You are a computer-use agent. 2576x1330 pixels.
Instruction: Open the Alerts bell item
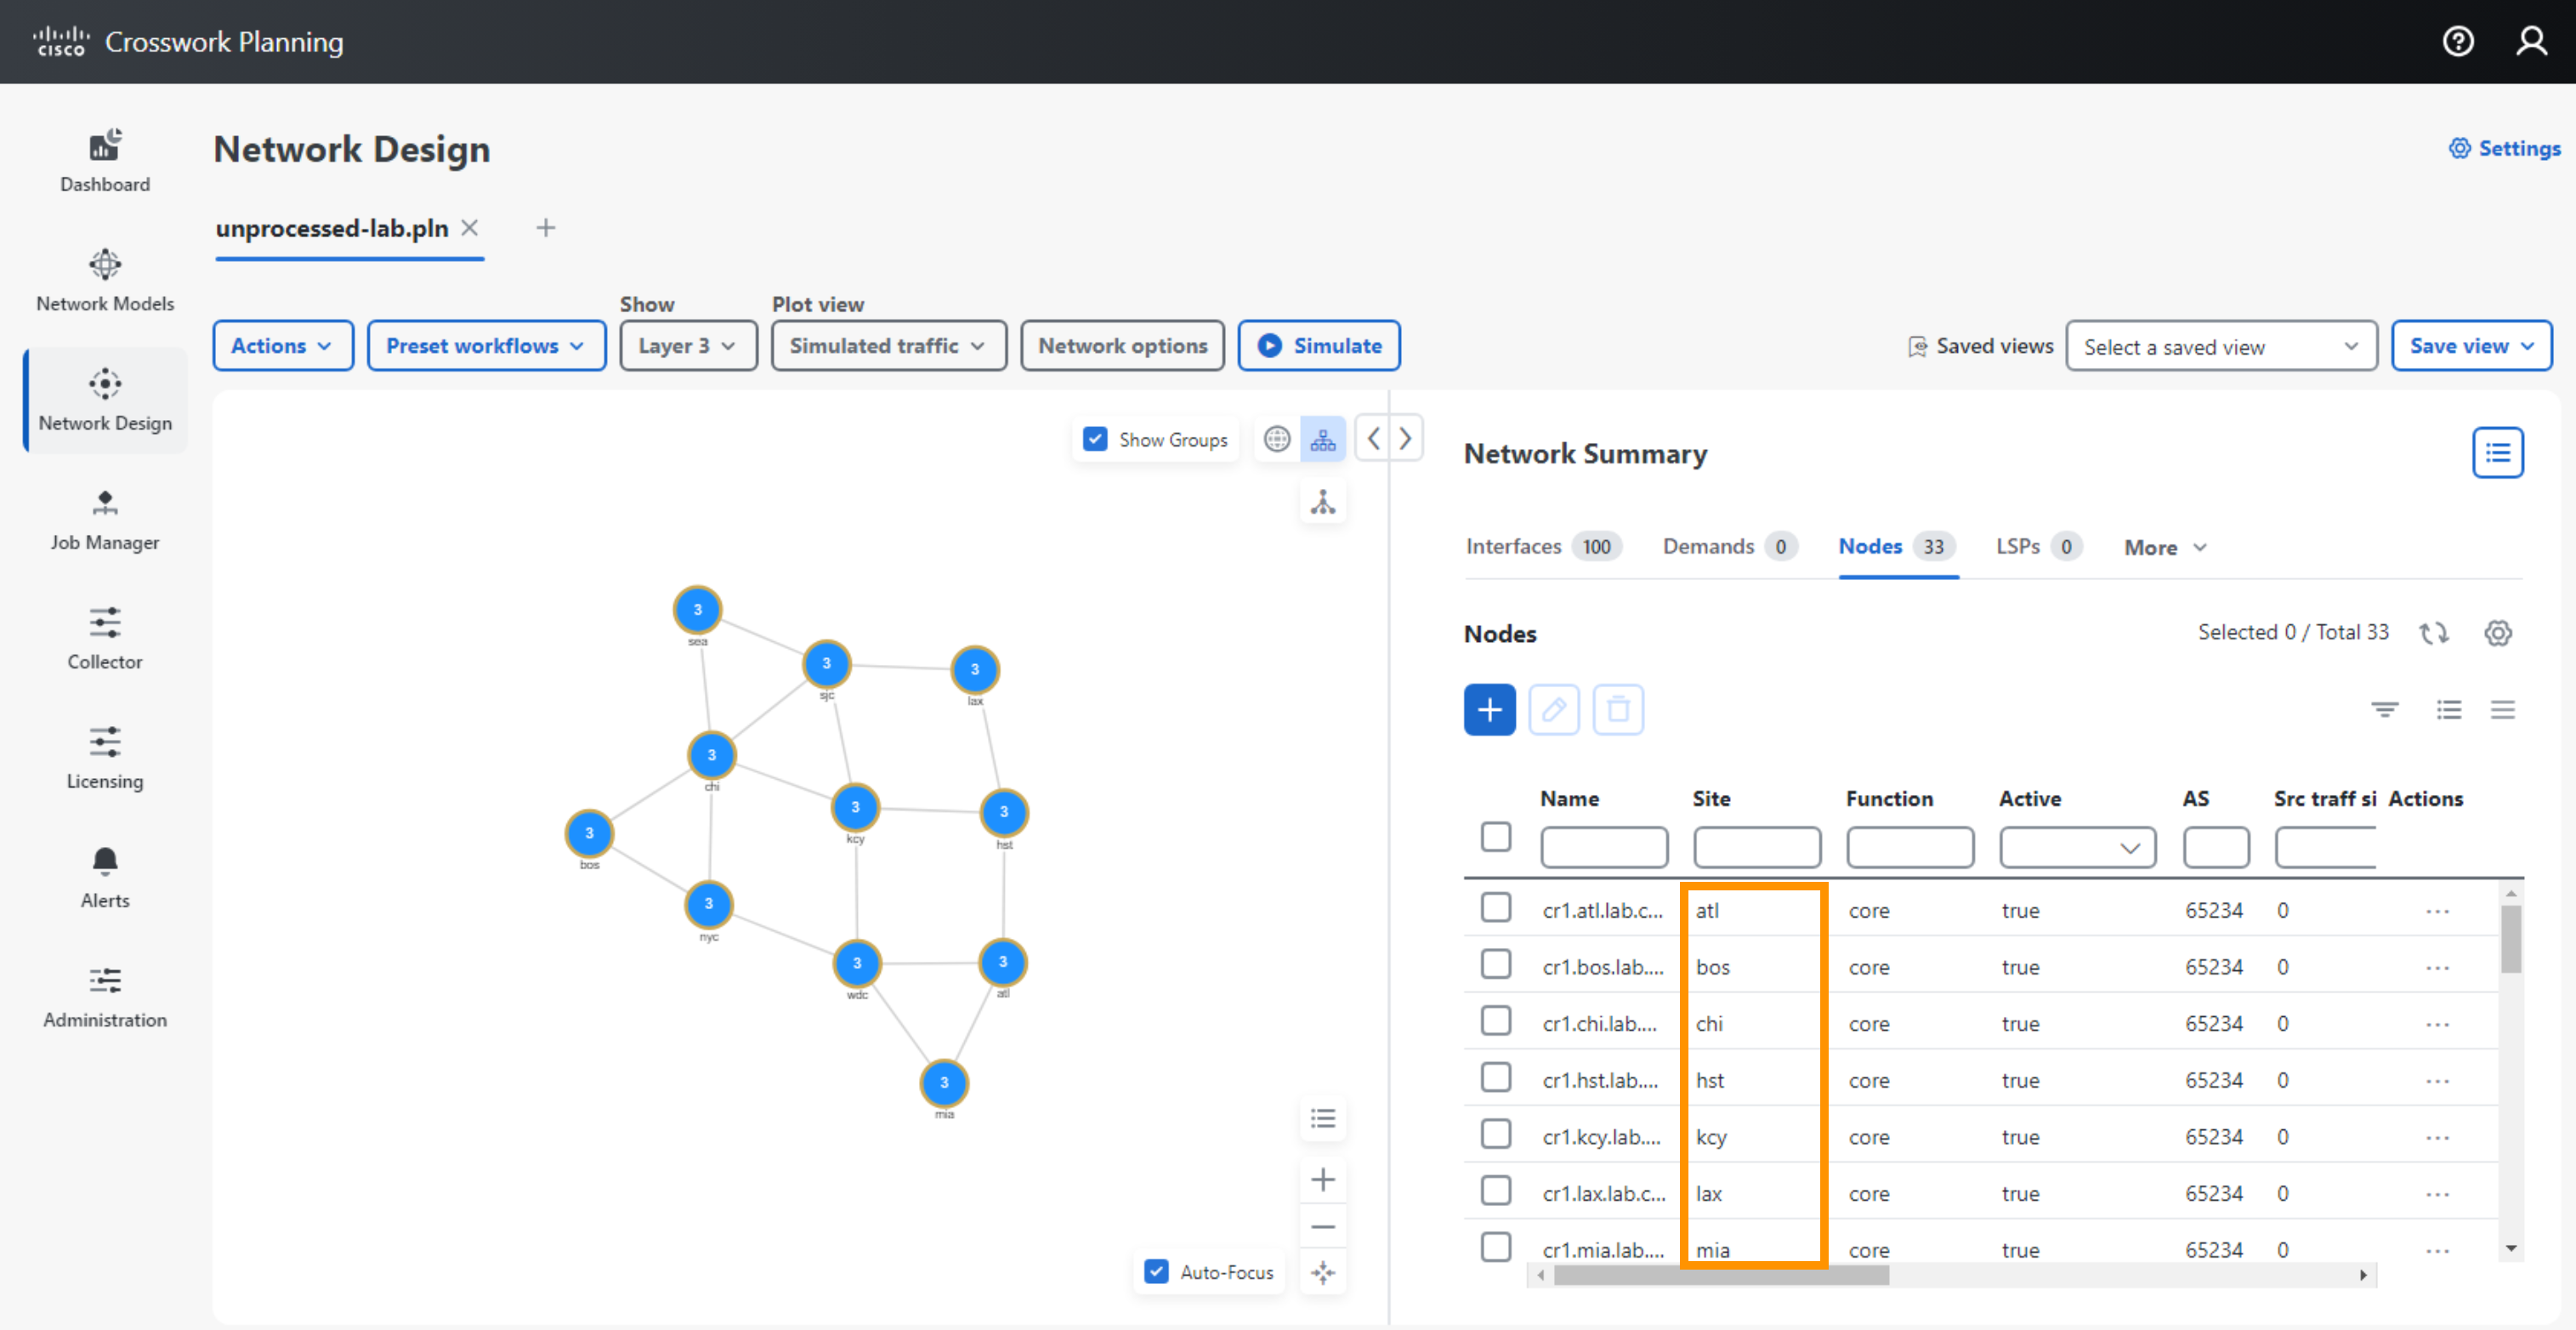[x=105, y=877]
